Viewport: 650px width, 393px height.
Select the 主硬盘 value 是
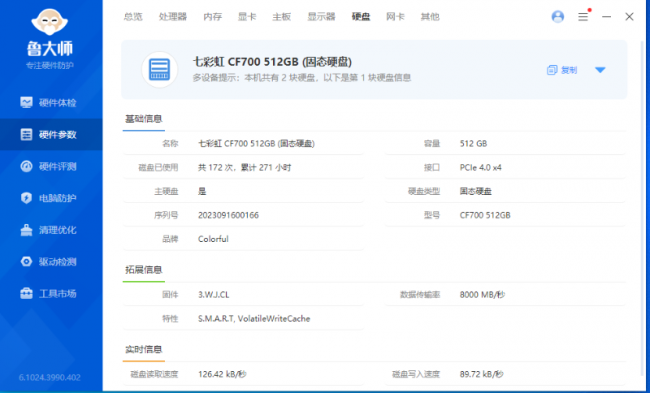[202, 191]
